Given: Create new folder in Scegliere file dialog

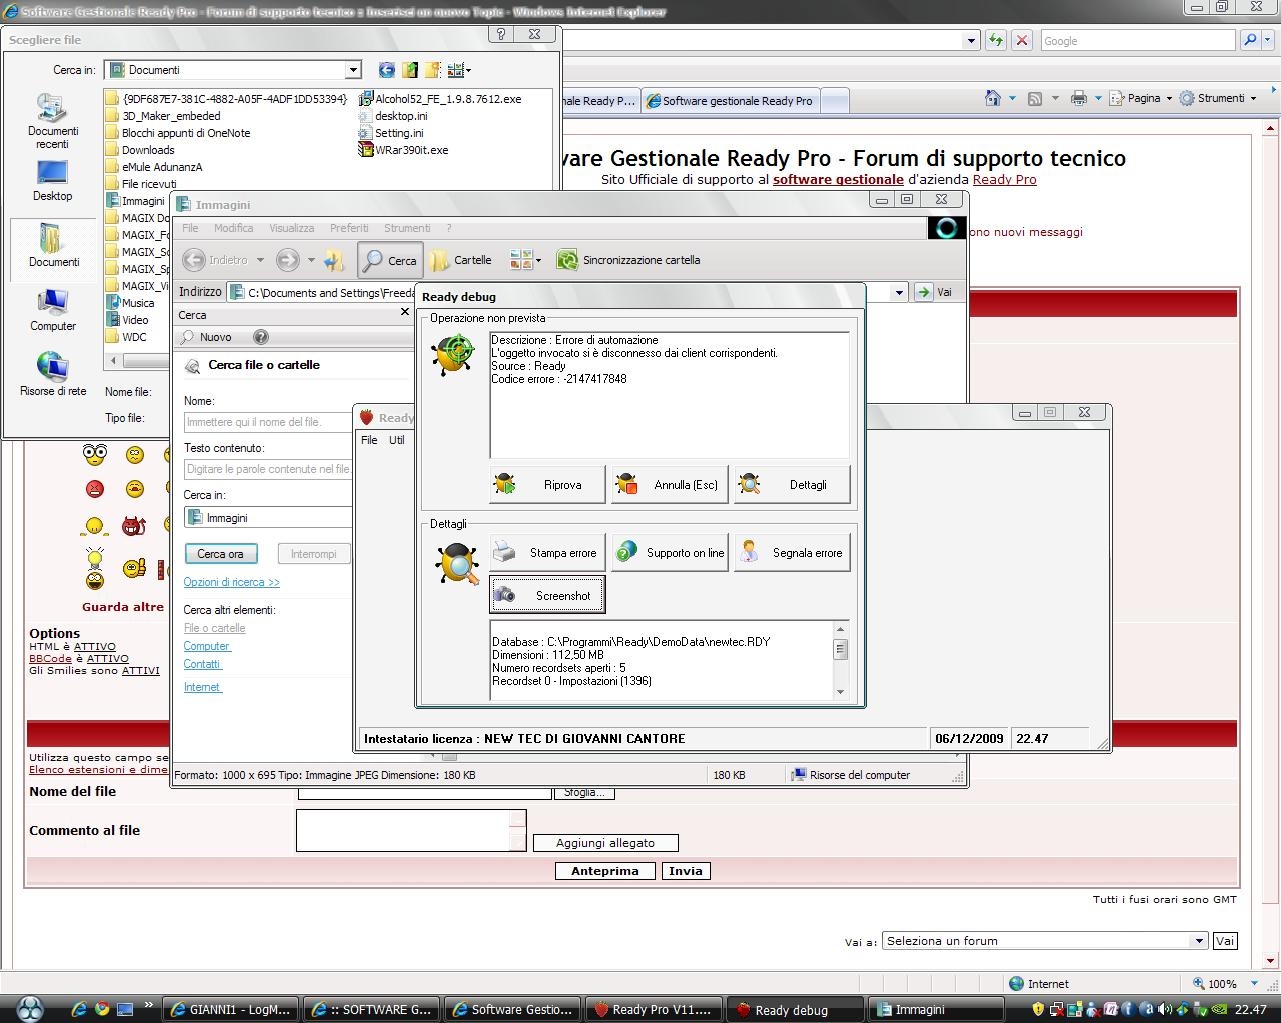Looking at the screenshot, I should click(x=432, y=70).
